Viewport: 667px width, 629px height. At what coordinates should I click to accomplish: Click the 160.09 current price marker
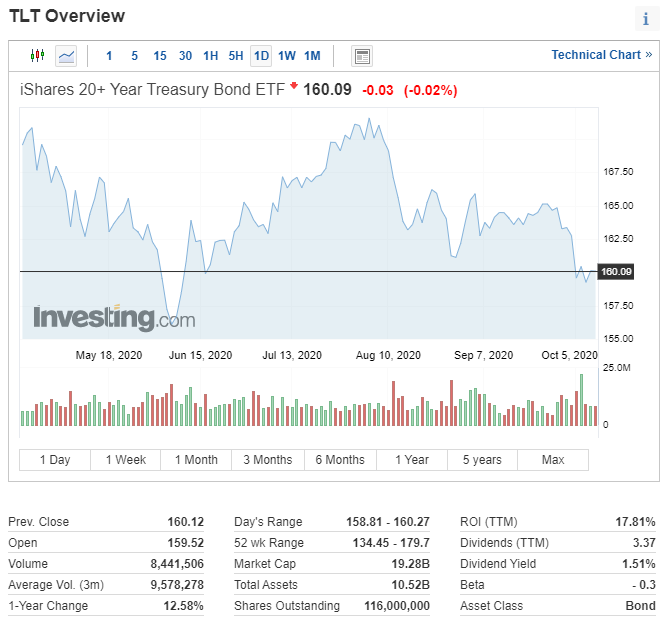(x=616, y=272)
